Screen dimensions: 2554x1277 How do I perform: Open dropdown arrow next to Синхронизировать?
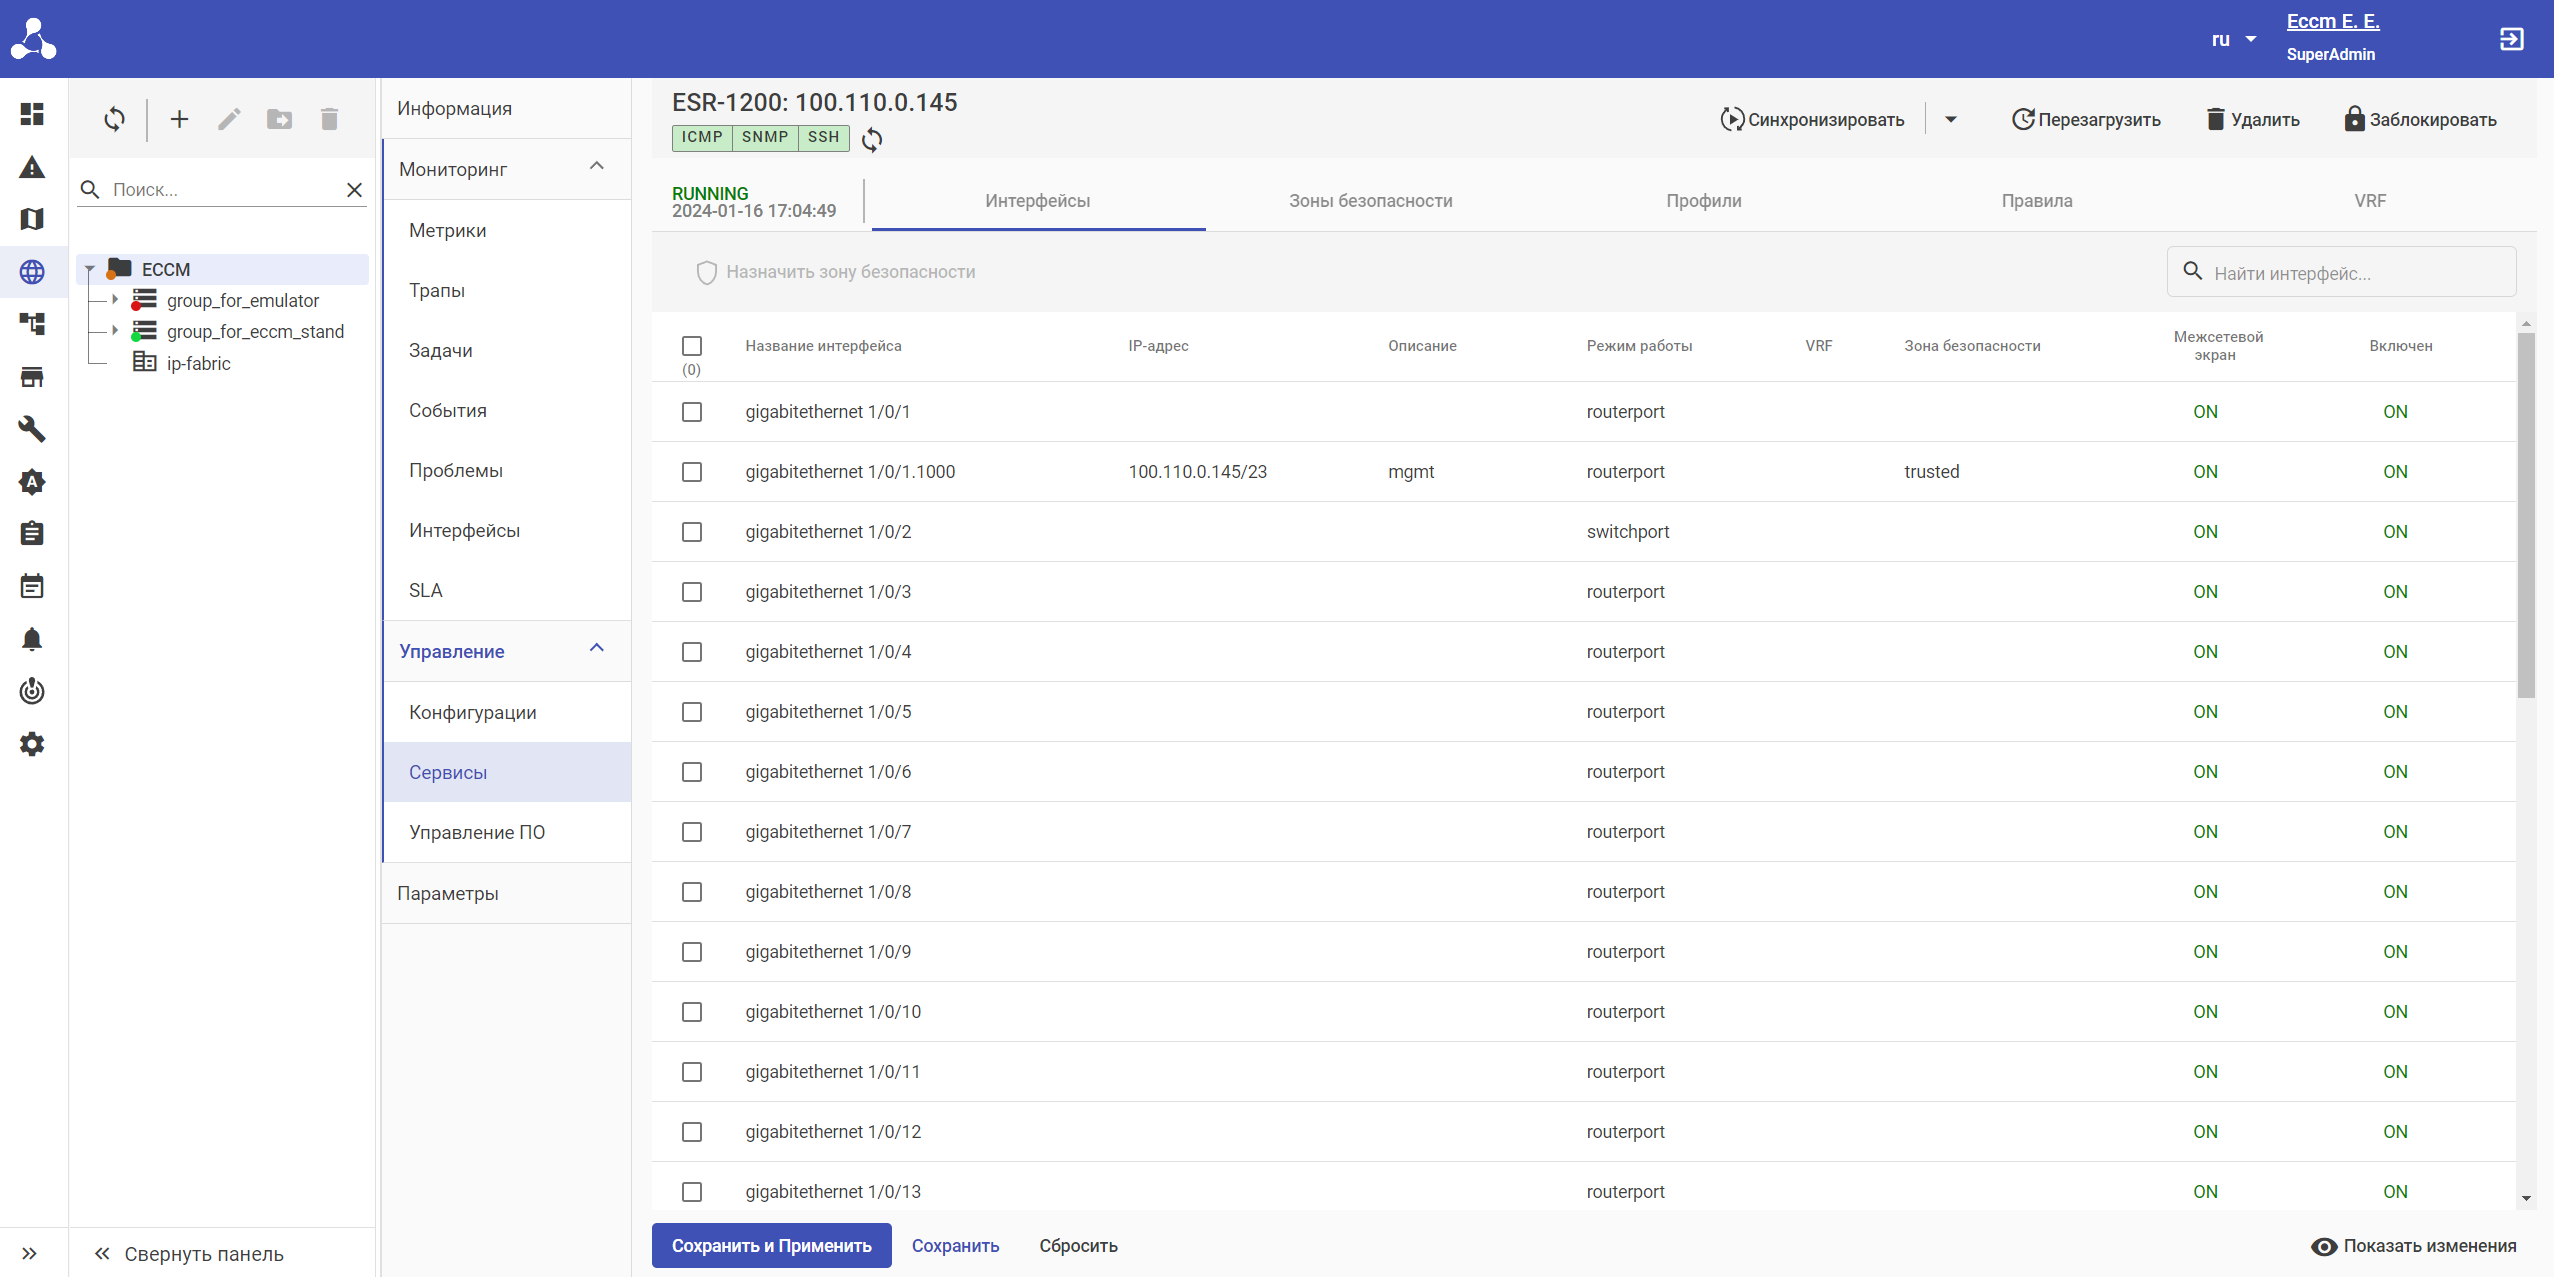pos(1950,120)
